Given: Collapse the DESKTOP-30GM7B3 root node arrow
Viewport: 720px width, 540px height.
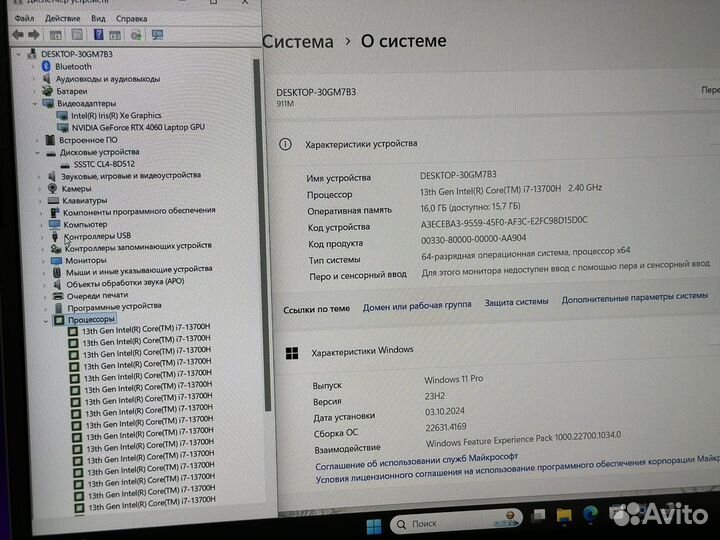Looking at the screenshot, I should [x=19, y=54].
